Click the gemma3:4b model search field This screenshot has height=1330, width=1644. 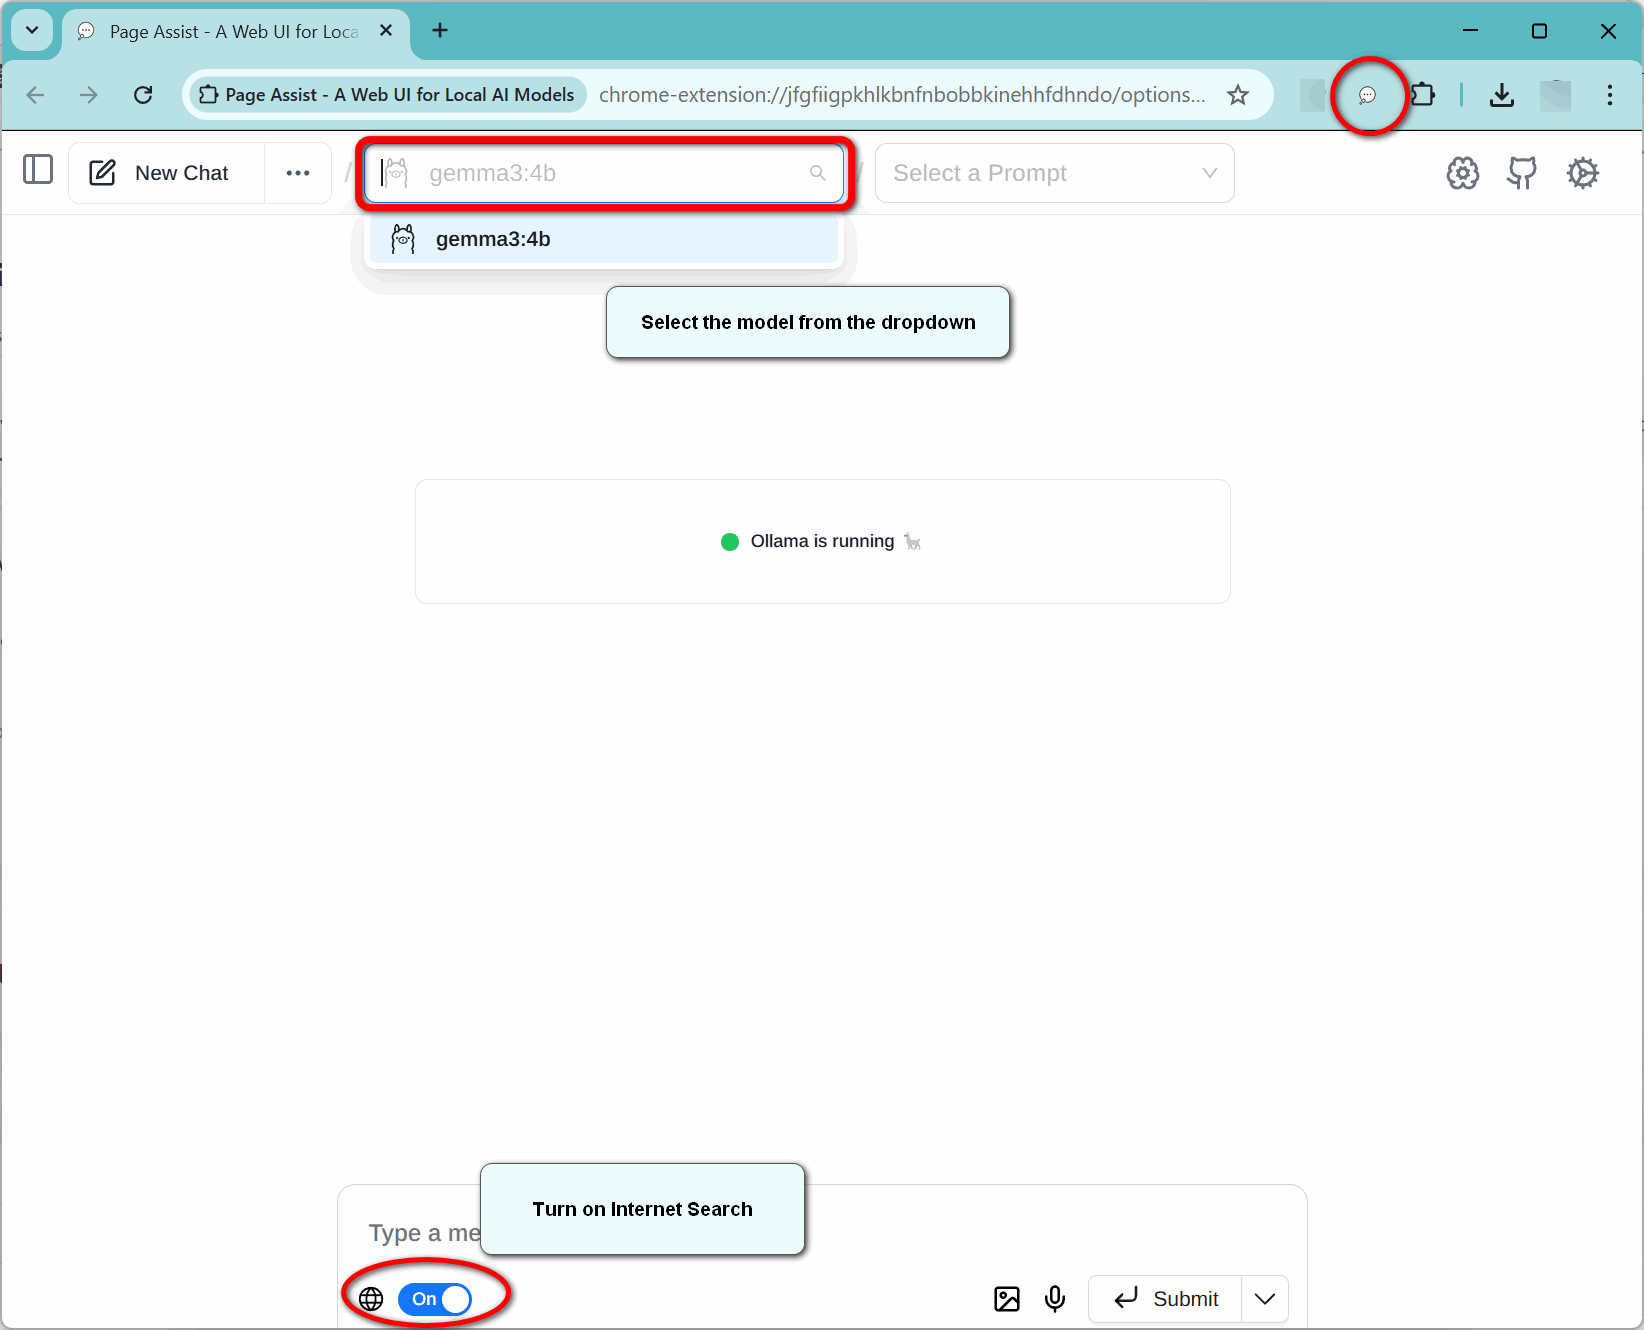click(x=604, y=173)
